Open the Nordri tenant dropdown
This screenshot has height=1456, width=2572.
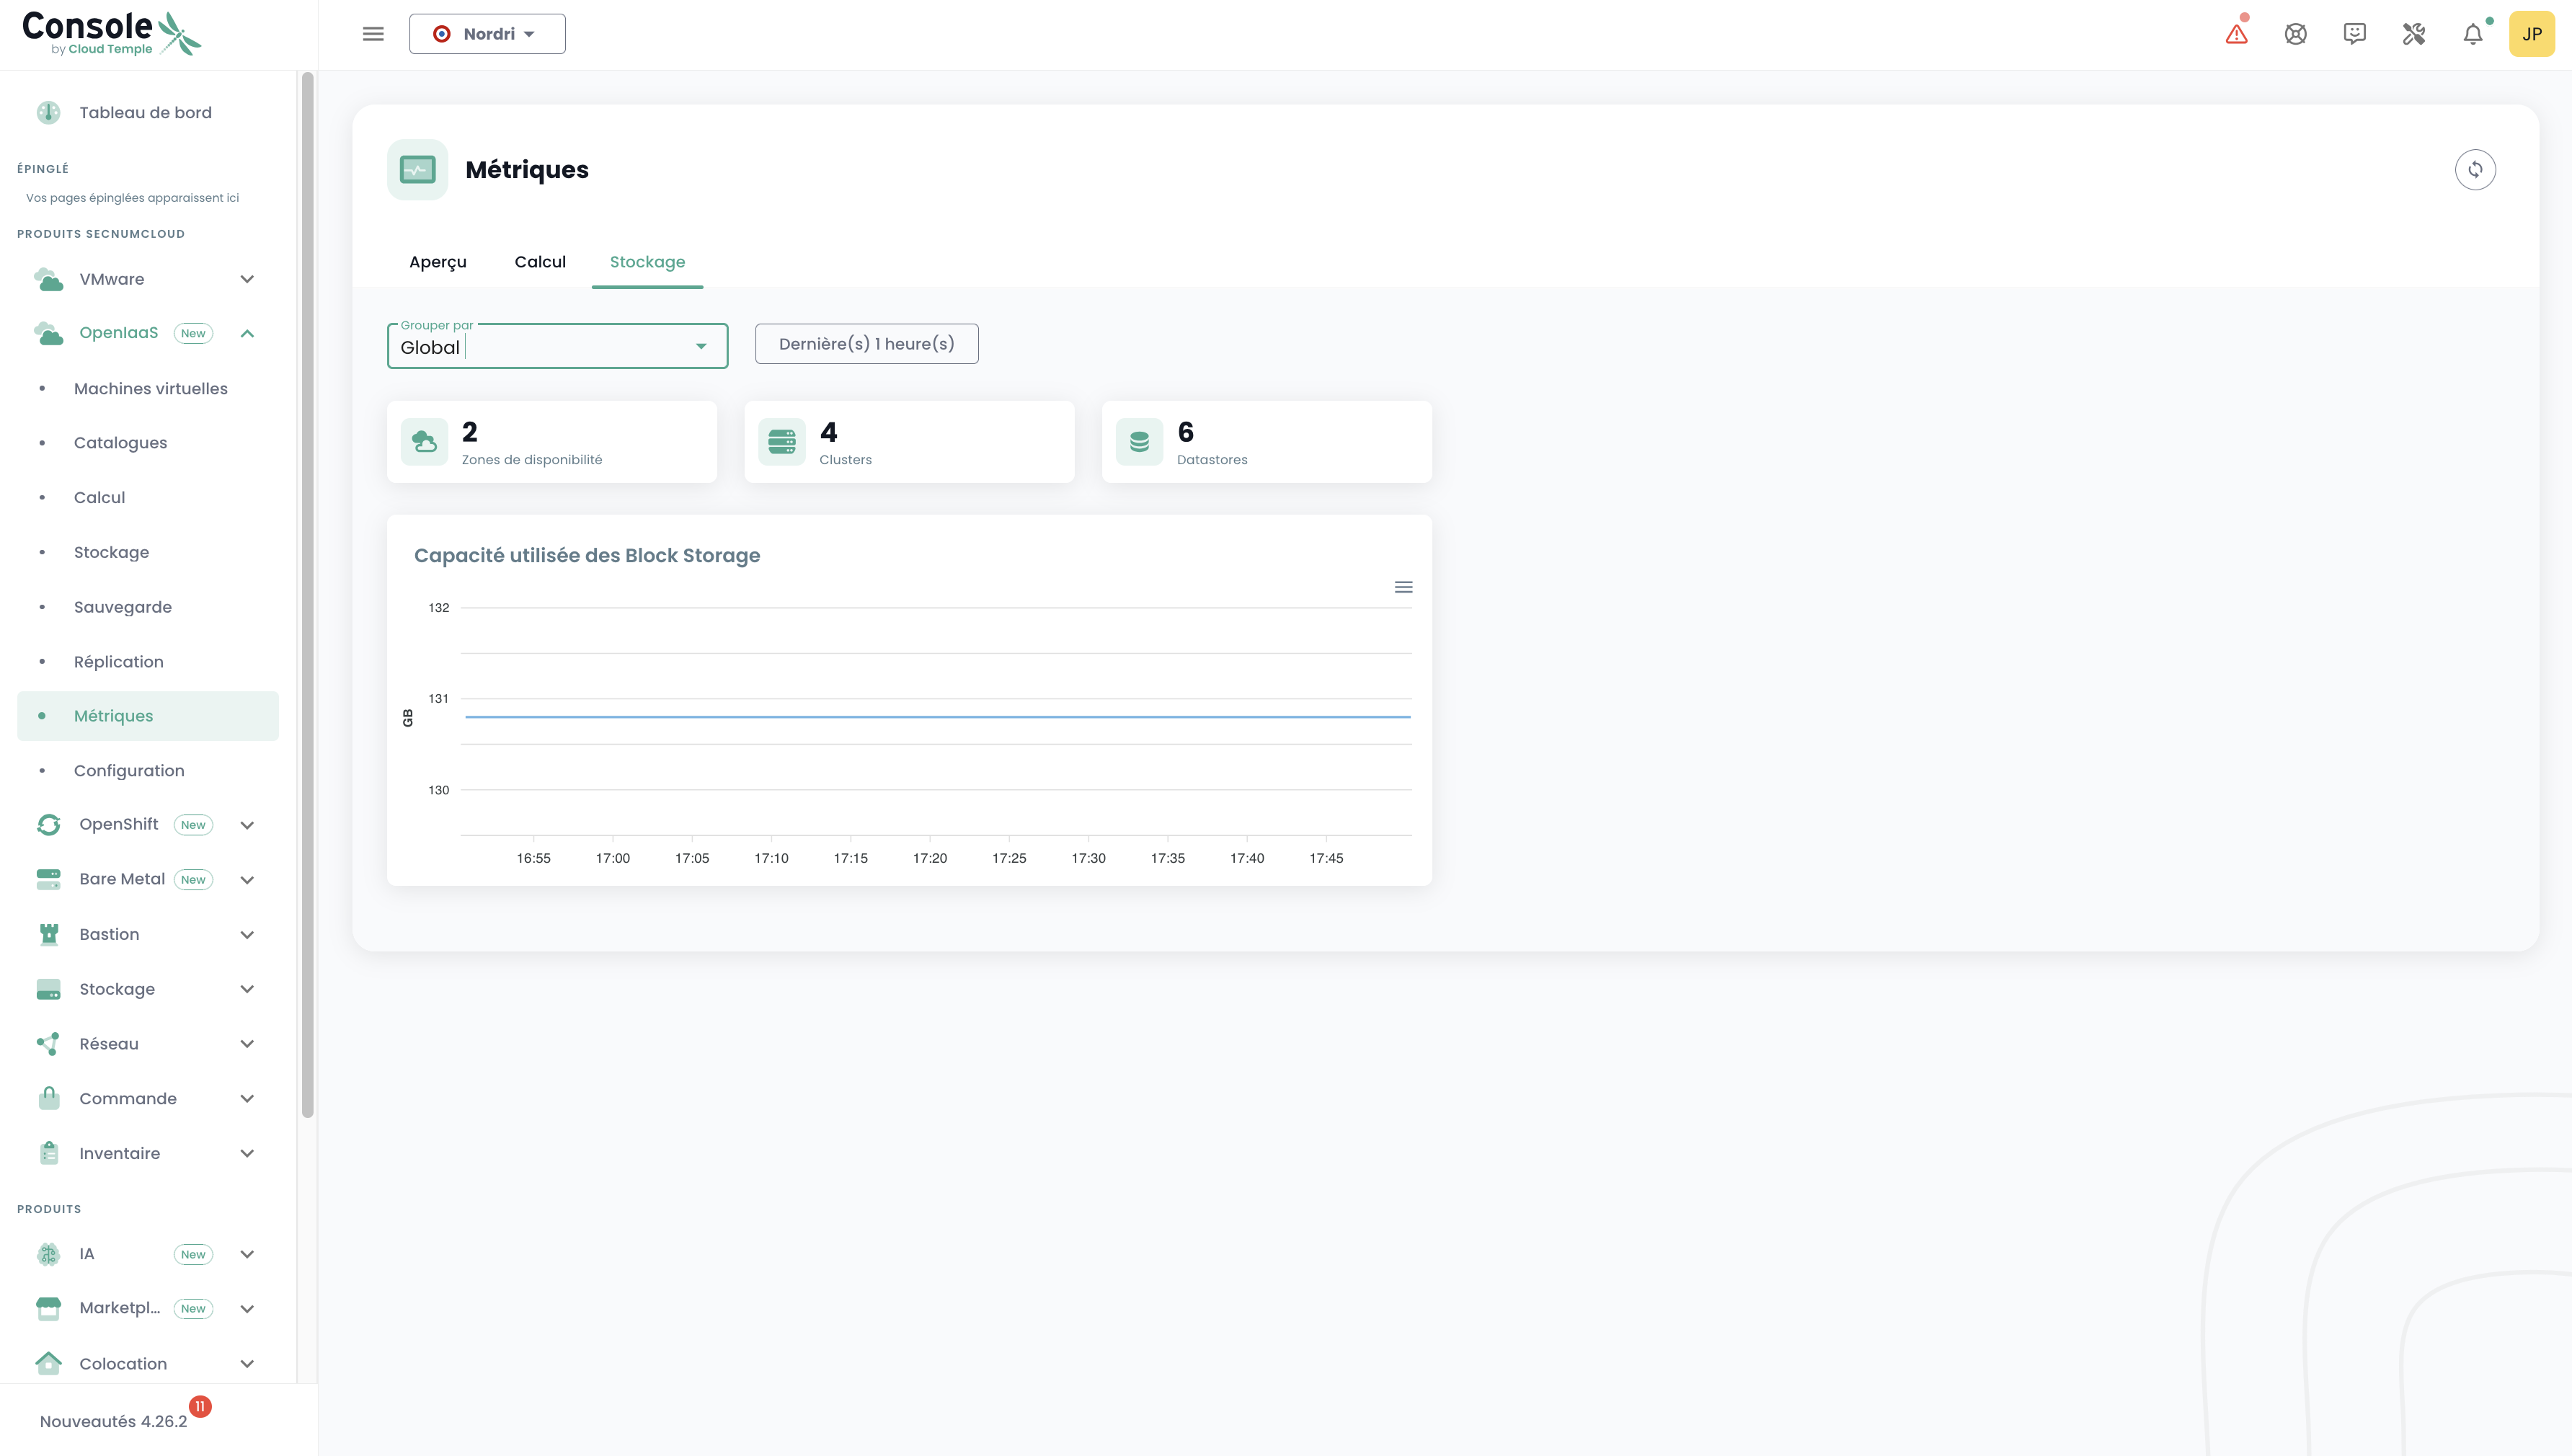(x=487, y=34)
